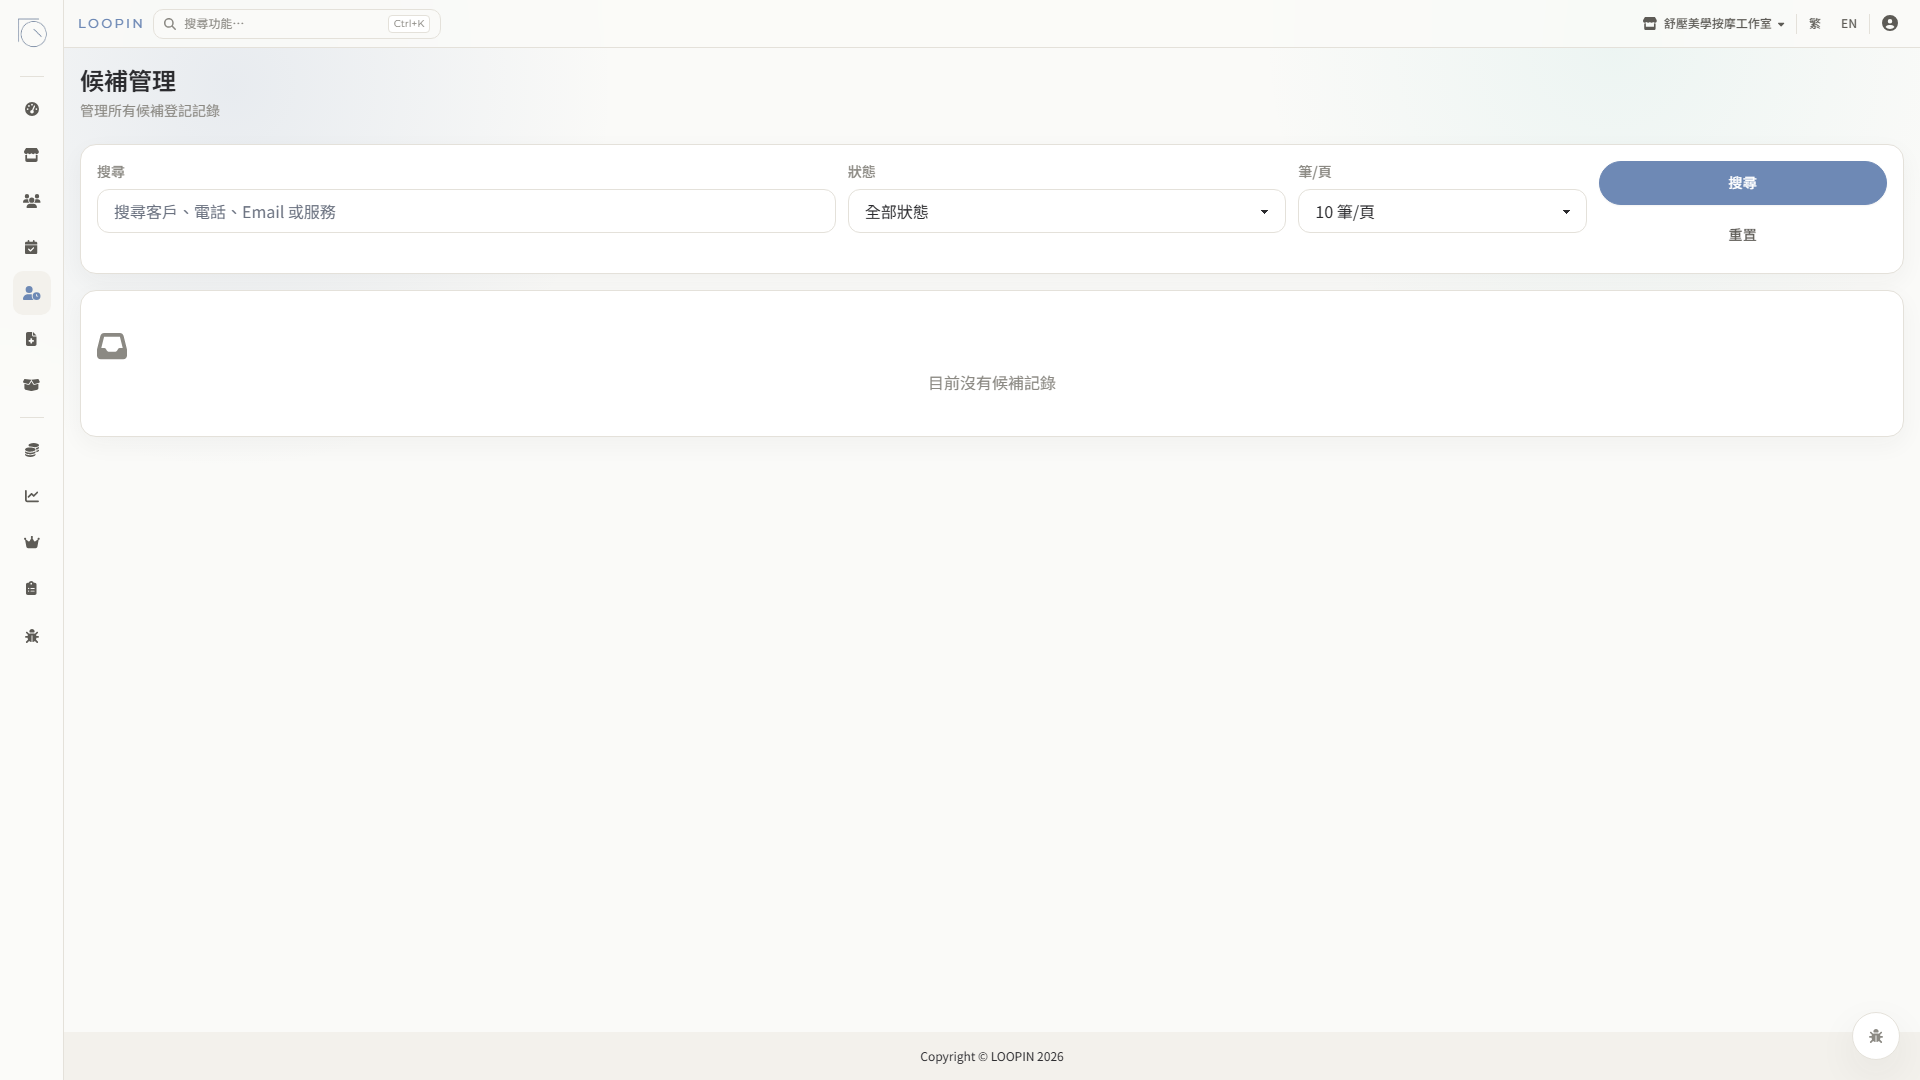This screenshot has height=1080, width=1920.
Task: Expand the 10 筆/頁 page size dropdown
Action: click(x=1442, y=211)
